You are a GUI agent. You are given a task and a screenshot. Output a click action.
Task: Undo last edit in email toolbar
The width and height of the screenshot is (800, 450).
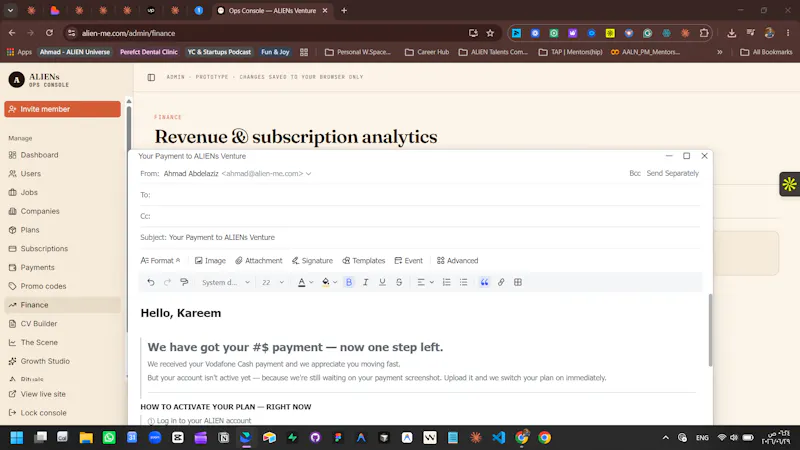[151, 282]
